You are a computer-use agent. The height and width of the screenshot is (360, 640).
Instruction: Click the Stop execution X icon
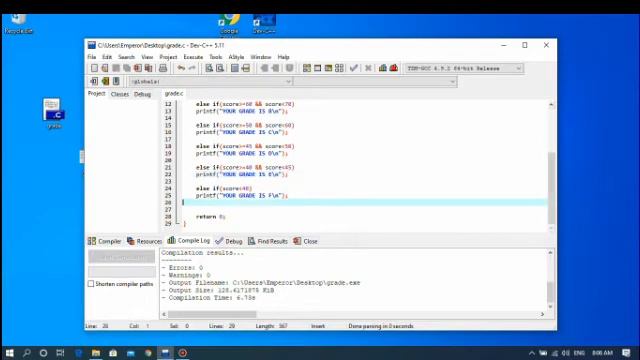point(368,68)
